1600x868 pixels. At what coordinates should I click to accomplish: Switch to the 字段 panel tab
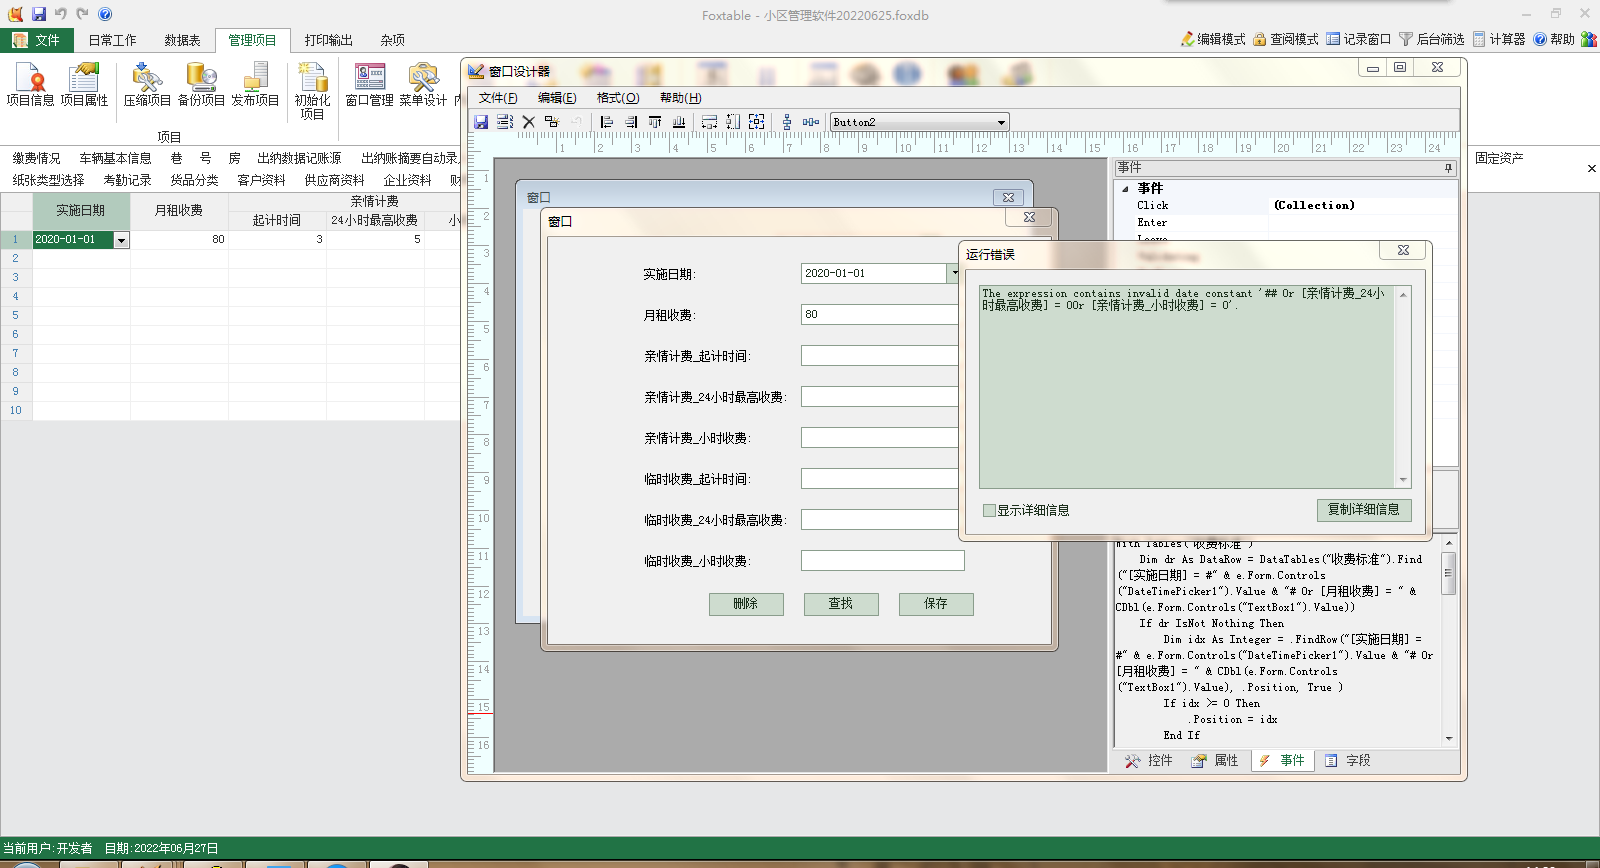pyautogui.click(x=1348, y=761)
